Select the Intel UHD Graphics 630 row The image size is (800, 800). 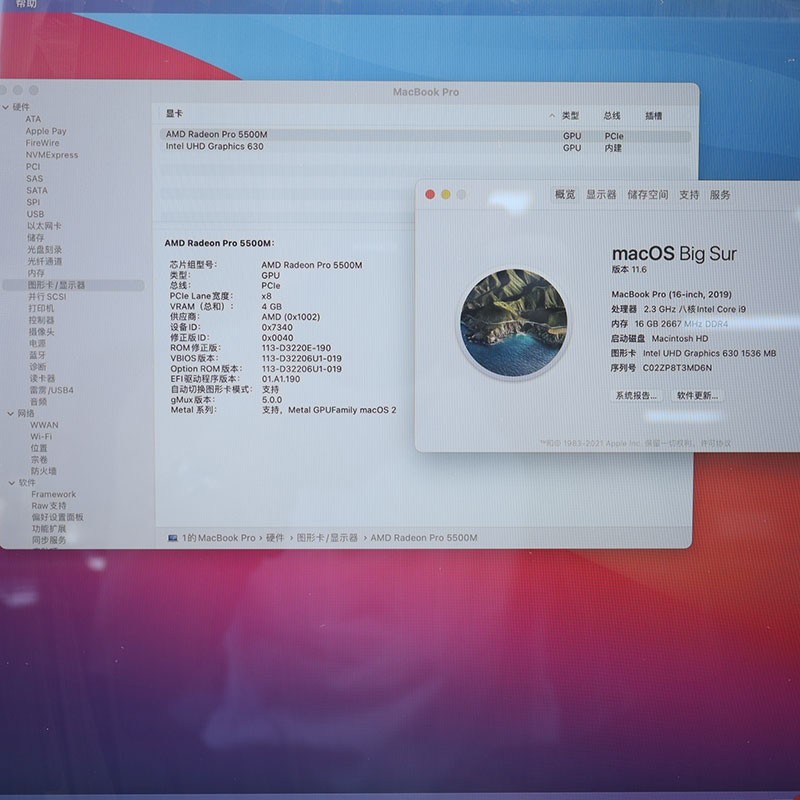coord(215,147)
